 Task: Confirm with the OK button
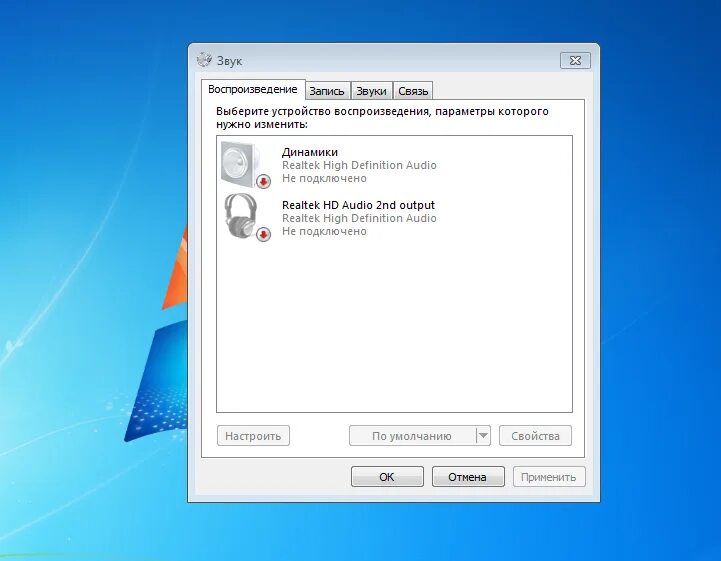coord(387,477)
